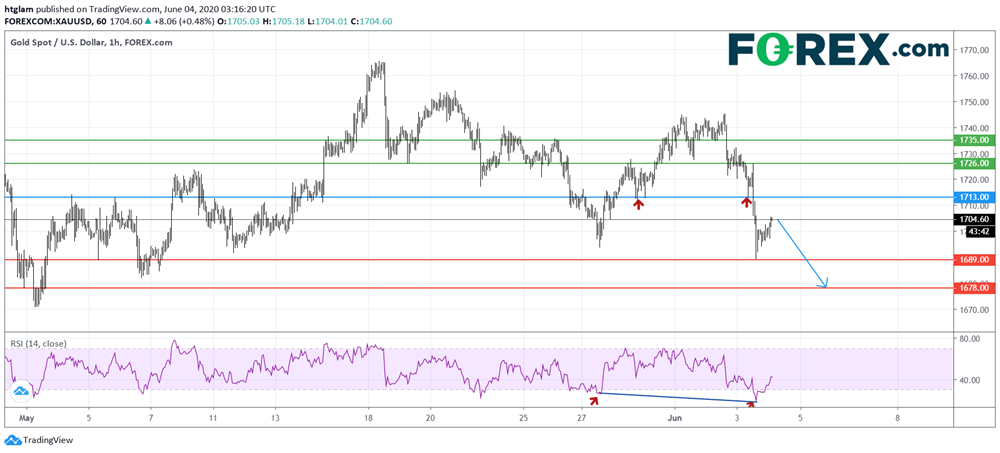Image resolution: width=1000 pixels, height=453 pixels.
Task: Select the 1678.00 red price label
Action: point(973,288)
